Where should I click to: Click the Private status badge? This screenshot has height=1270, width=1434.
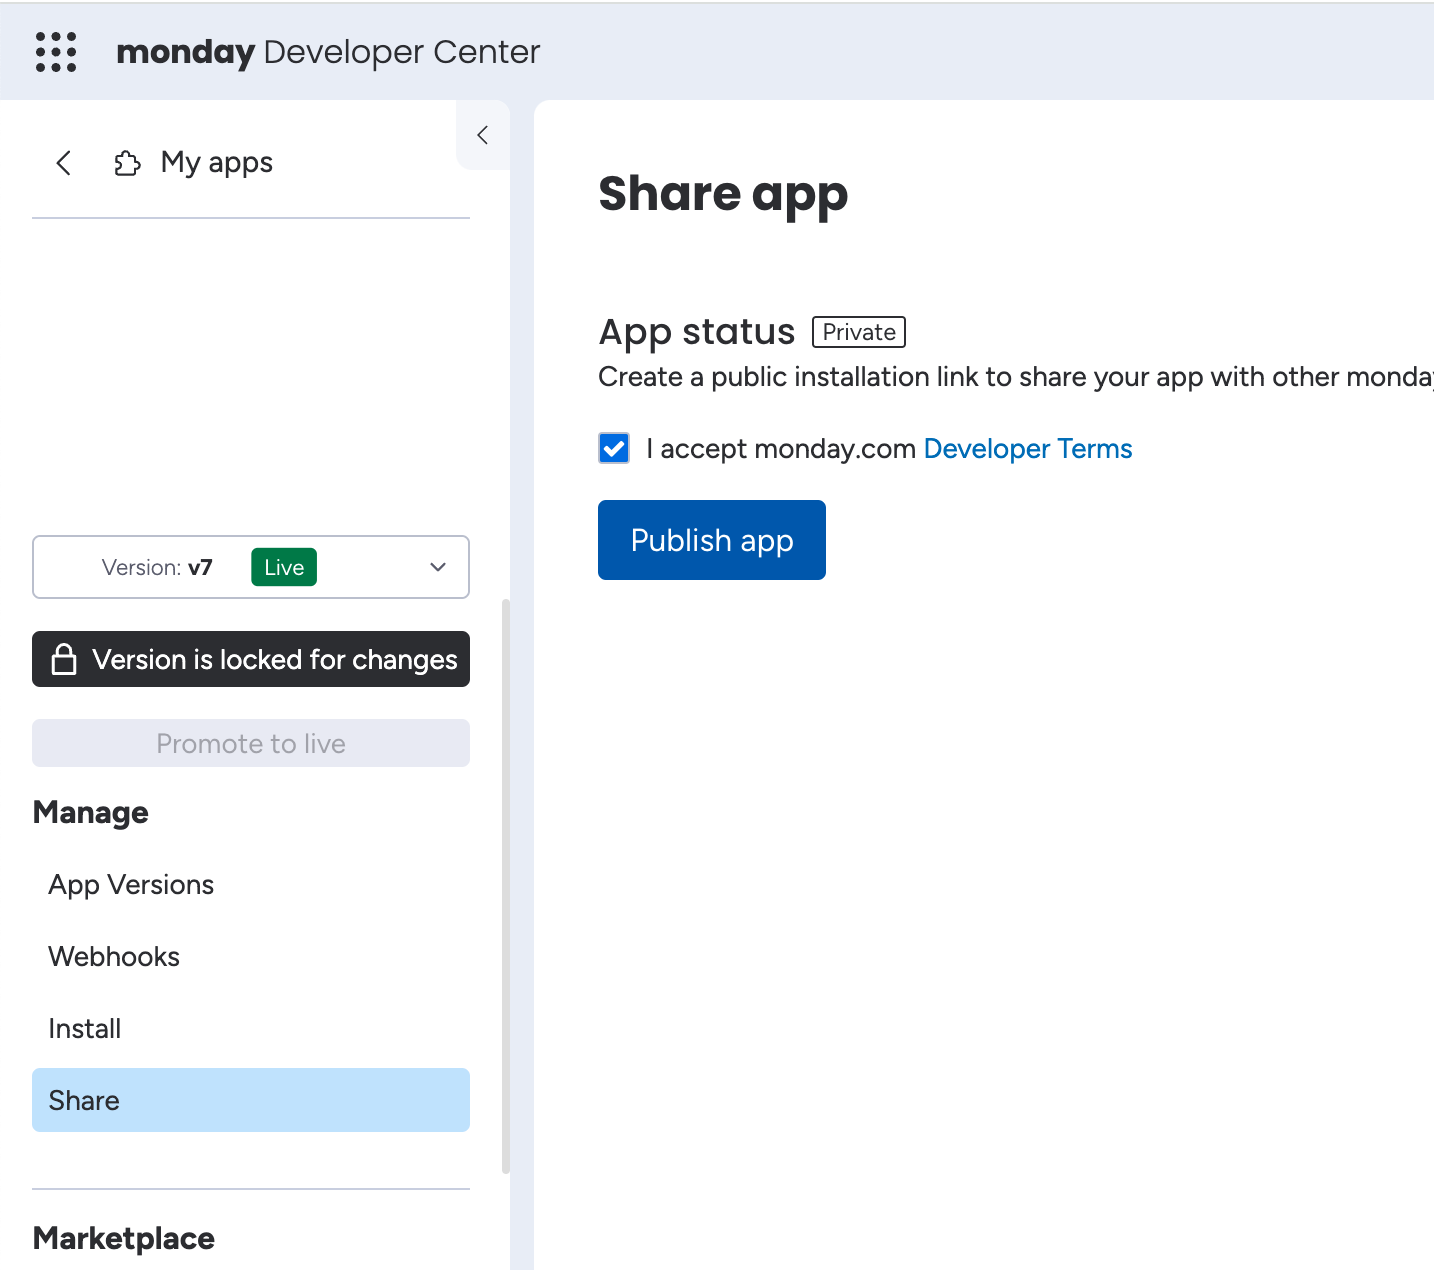(x=859, y=332)
